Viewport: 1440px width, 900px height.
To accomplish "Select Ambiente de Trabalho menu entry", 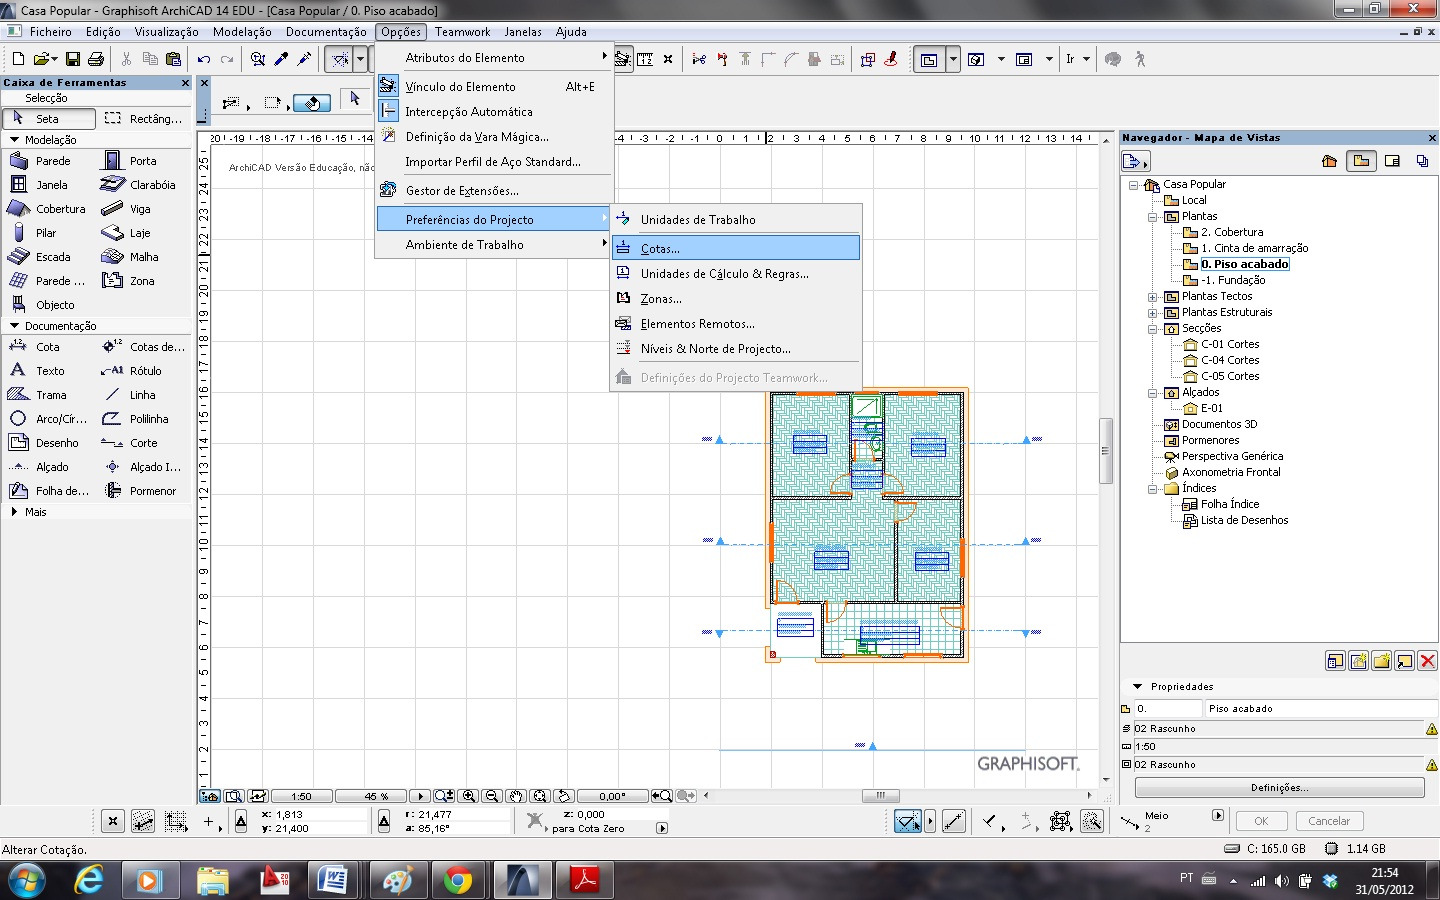I will click(x=493, y=244).
